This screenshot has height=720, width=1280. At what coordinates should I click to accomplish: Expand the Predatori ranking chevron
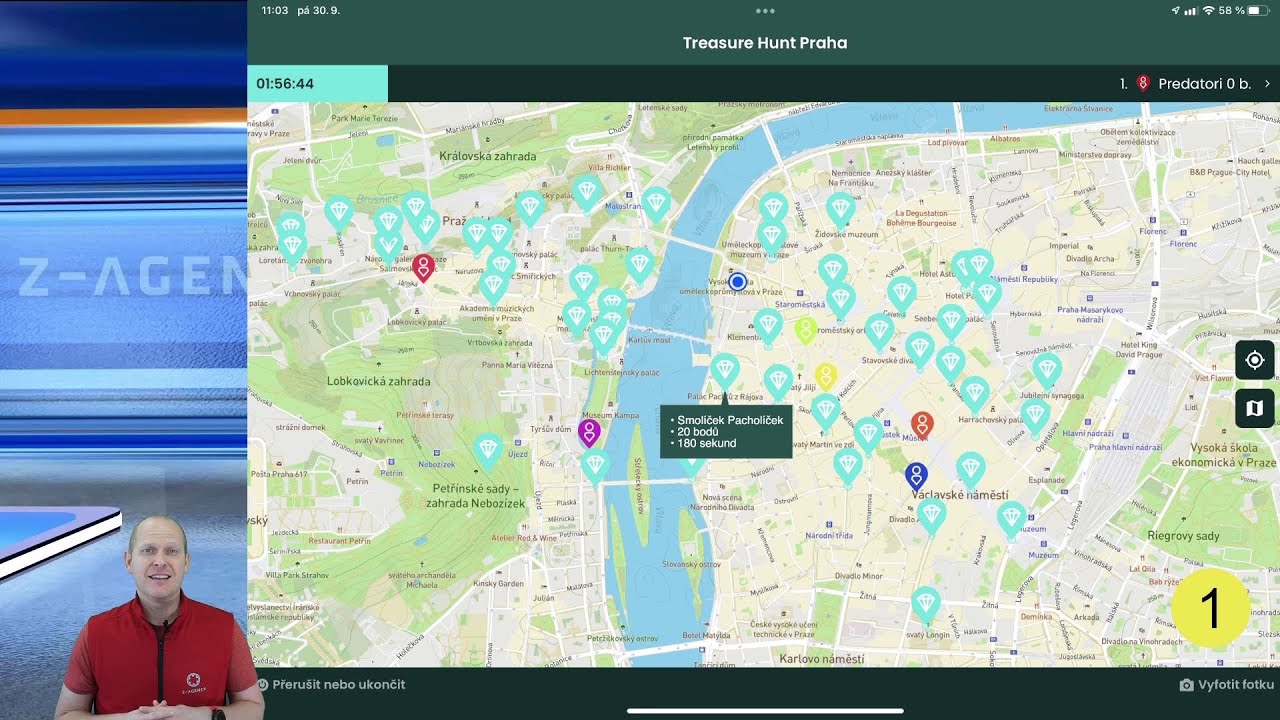click(x=1267, y=84)
